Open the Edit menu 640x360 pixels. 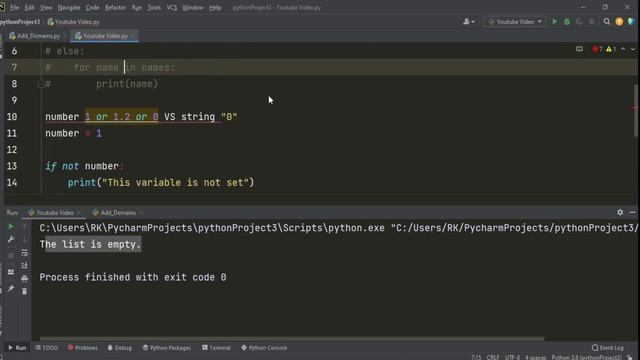(29, 7)
